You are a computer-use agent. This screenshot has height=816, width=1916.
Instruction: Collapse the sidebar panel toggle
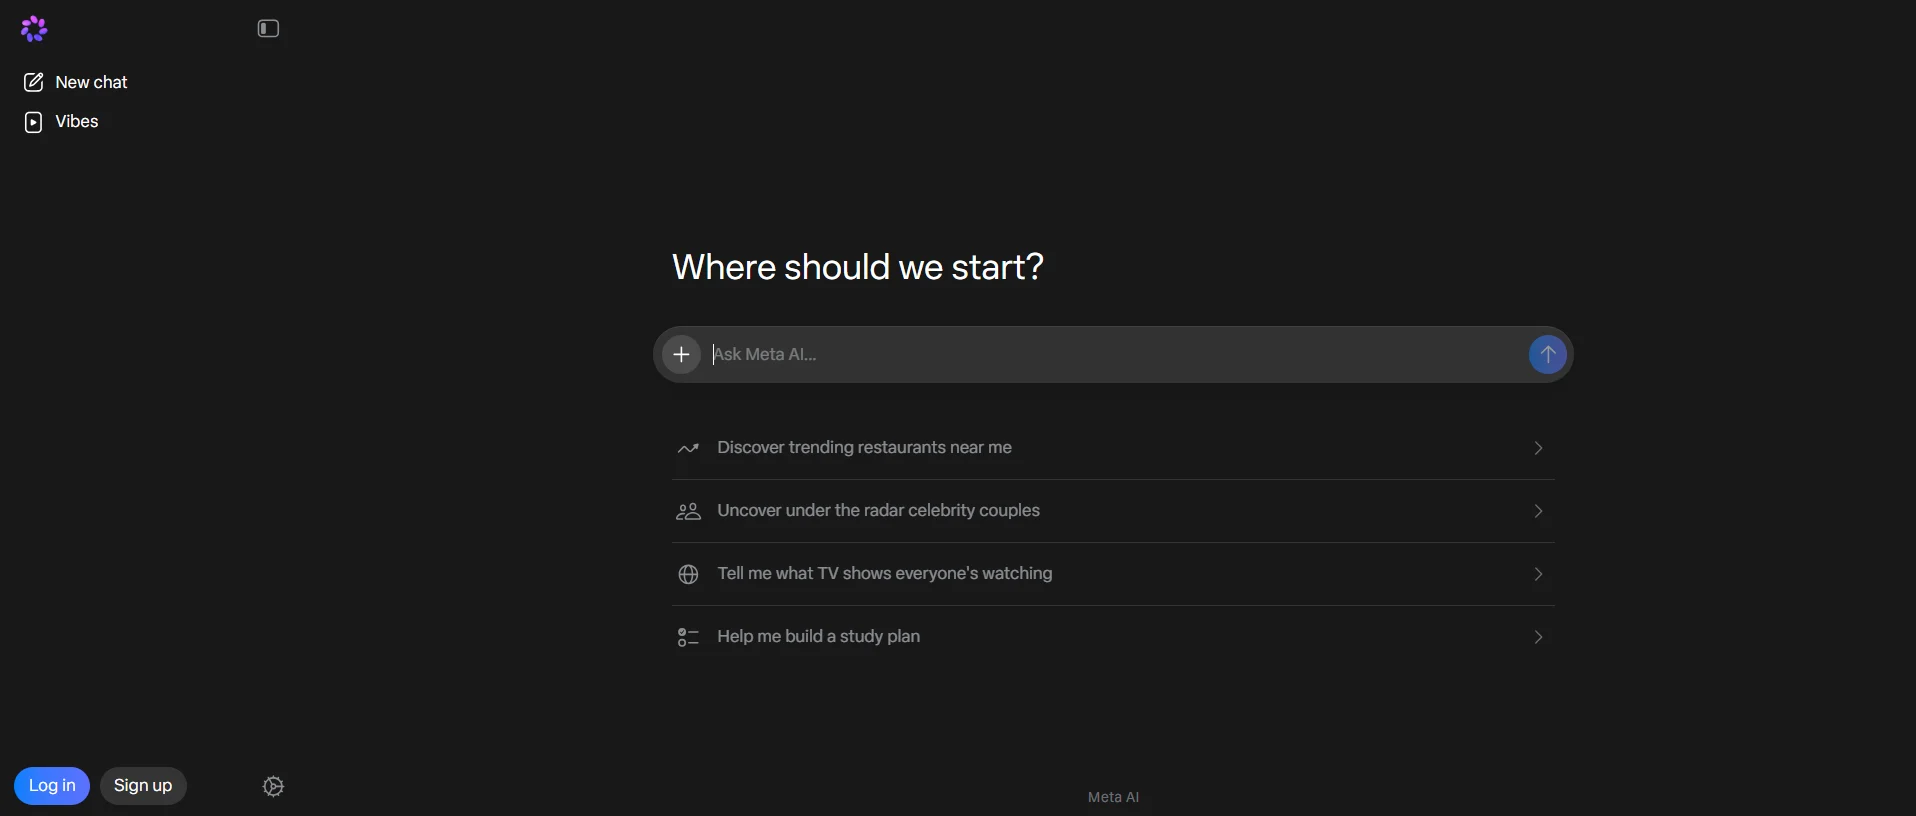click(268, 29)
